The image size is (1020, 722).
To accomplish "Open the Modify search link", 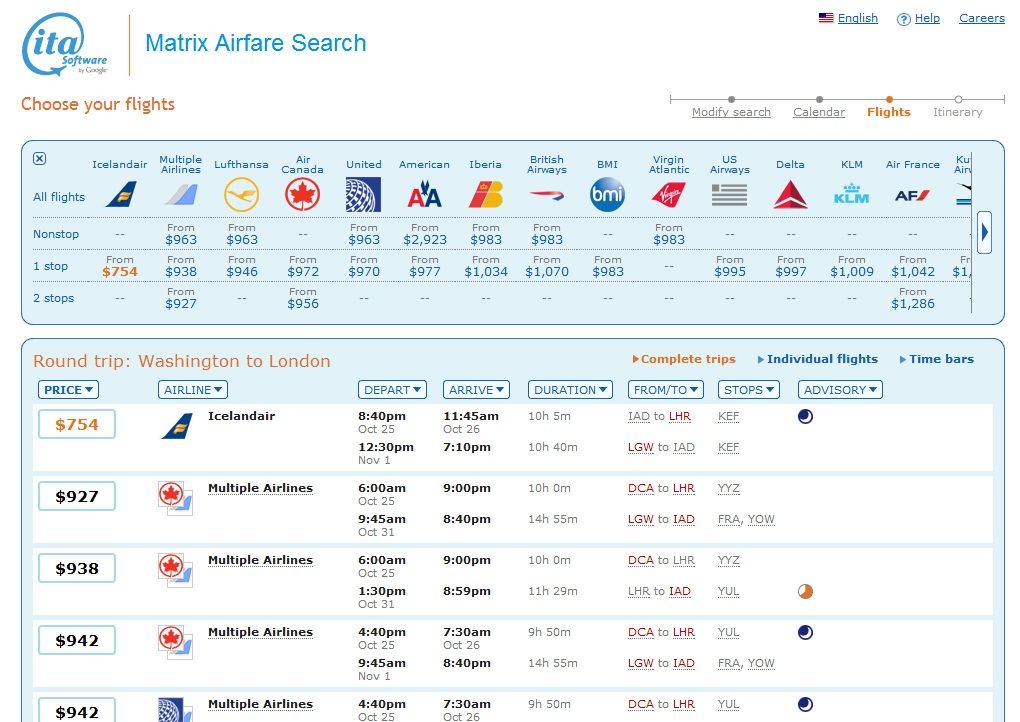I will 731,112.
